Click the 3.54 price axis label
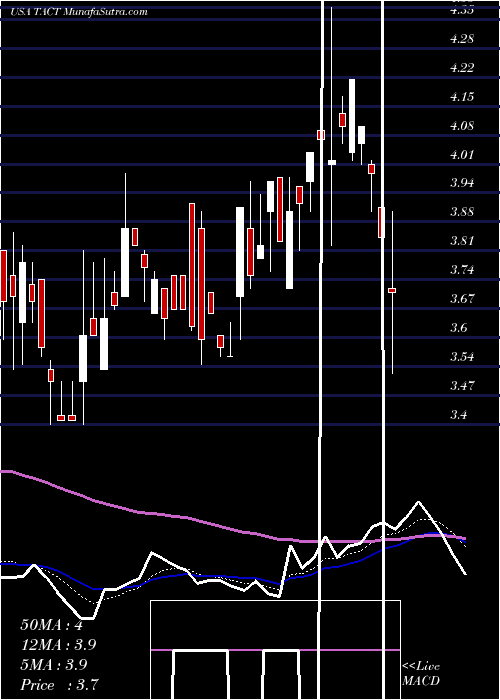The width and height of the screenshot is (500, 700). click(462, 357)
